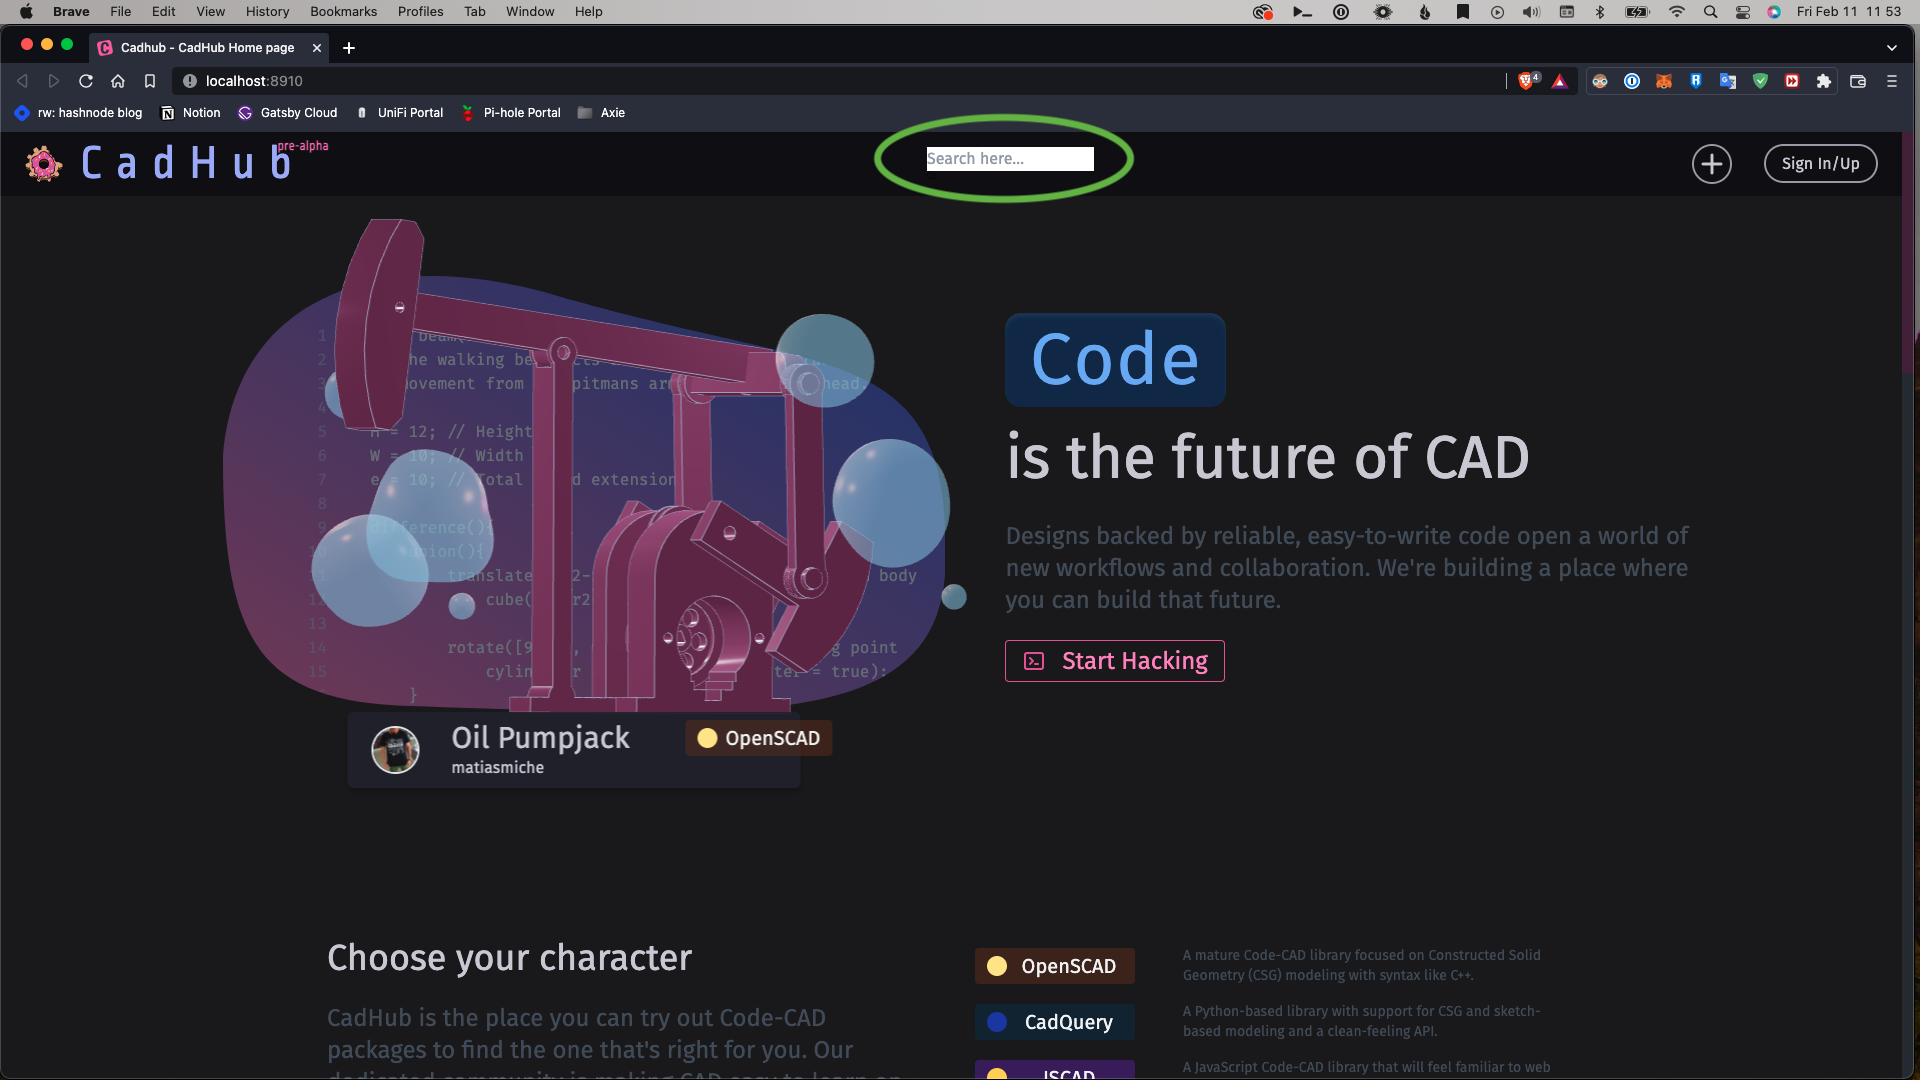Open the Brave hamburger menu
This screenshot has height=1080, width=1920.
[x=1892, y=81]
